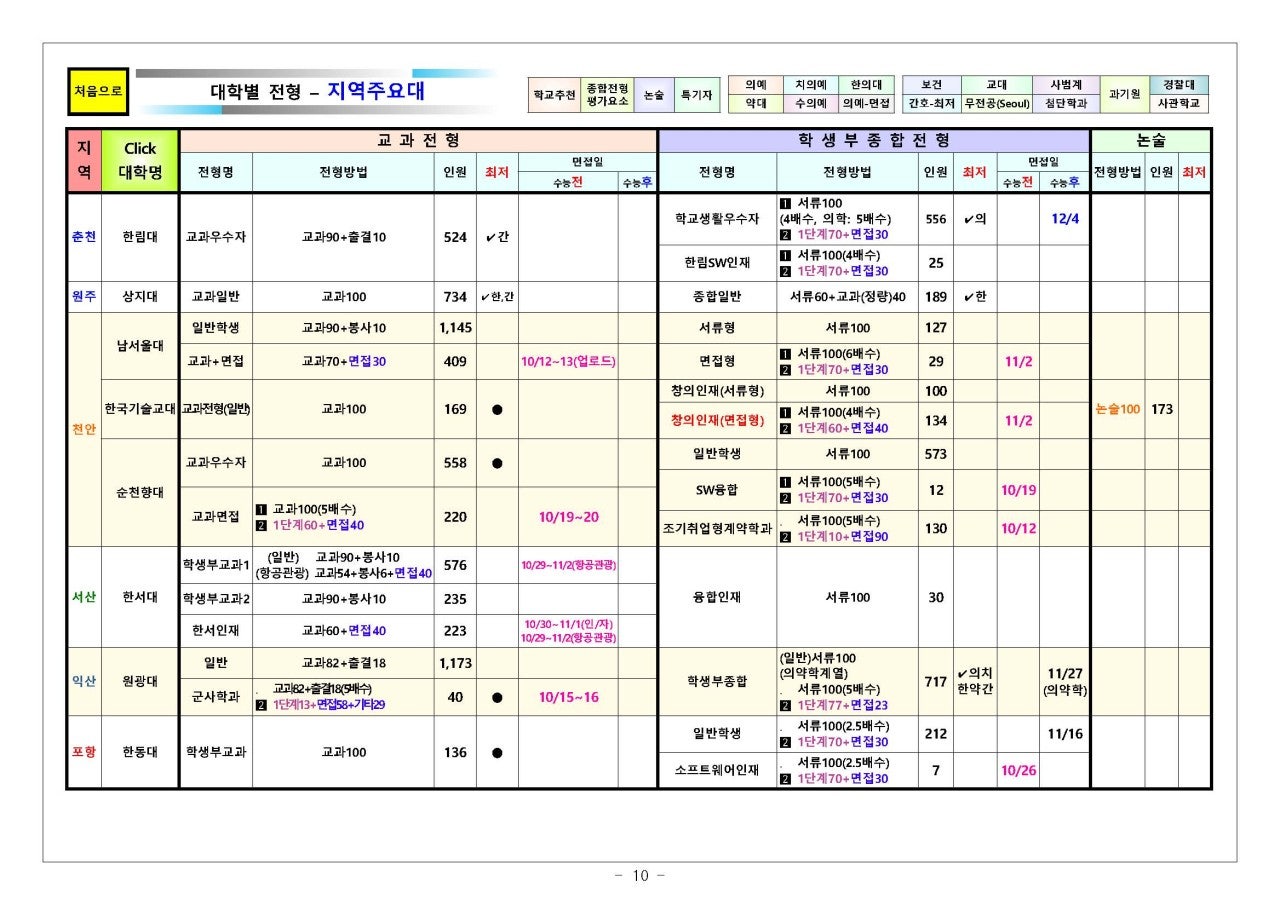Viewport: 1280px width, 905px height.
Task: Click the orange 논술100 cell
Action: (x=1117, y=409)
